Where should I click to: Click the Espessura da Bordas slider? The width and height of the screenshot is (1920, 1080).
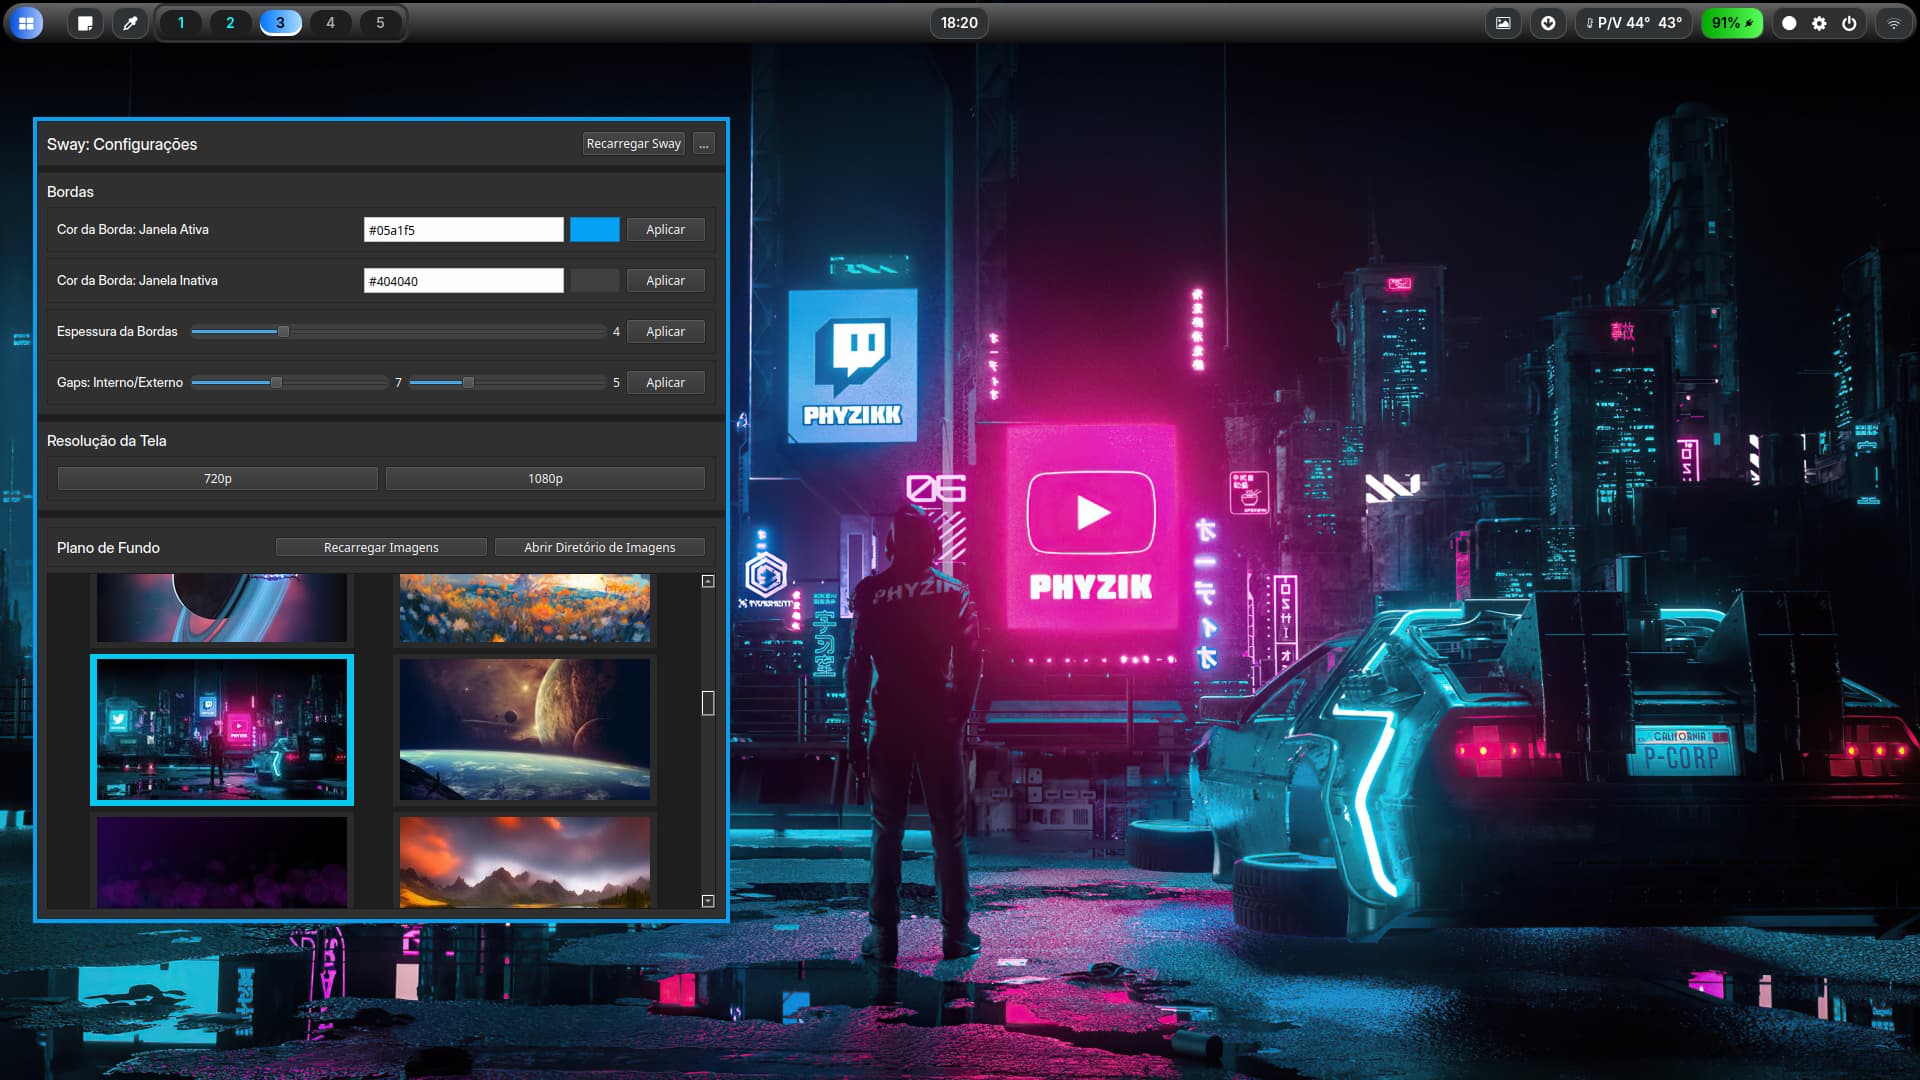(x=398, y=332)
